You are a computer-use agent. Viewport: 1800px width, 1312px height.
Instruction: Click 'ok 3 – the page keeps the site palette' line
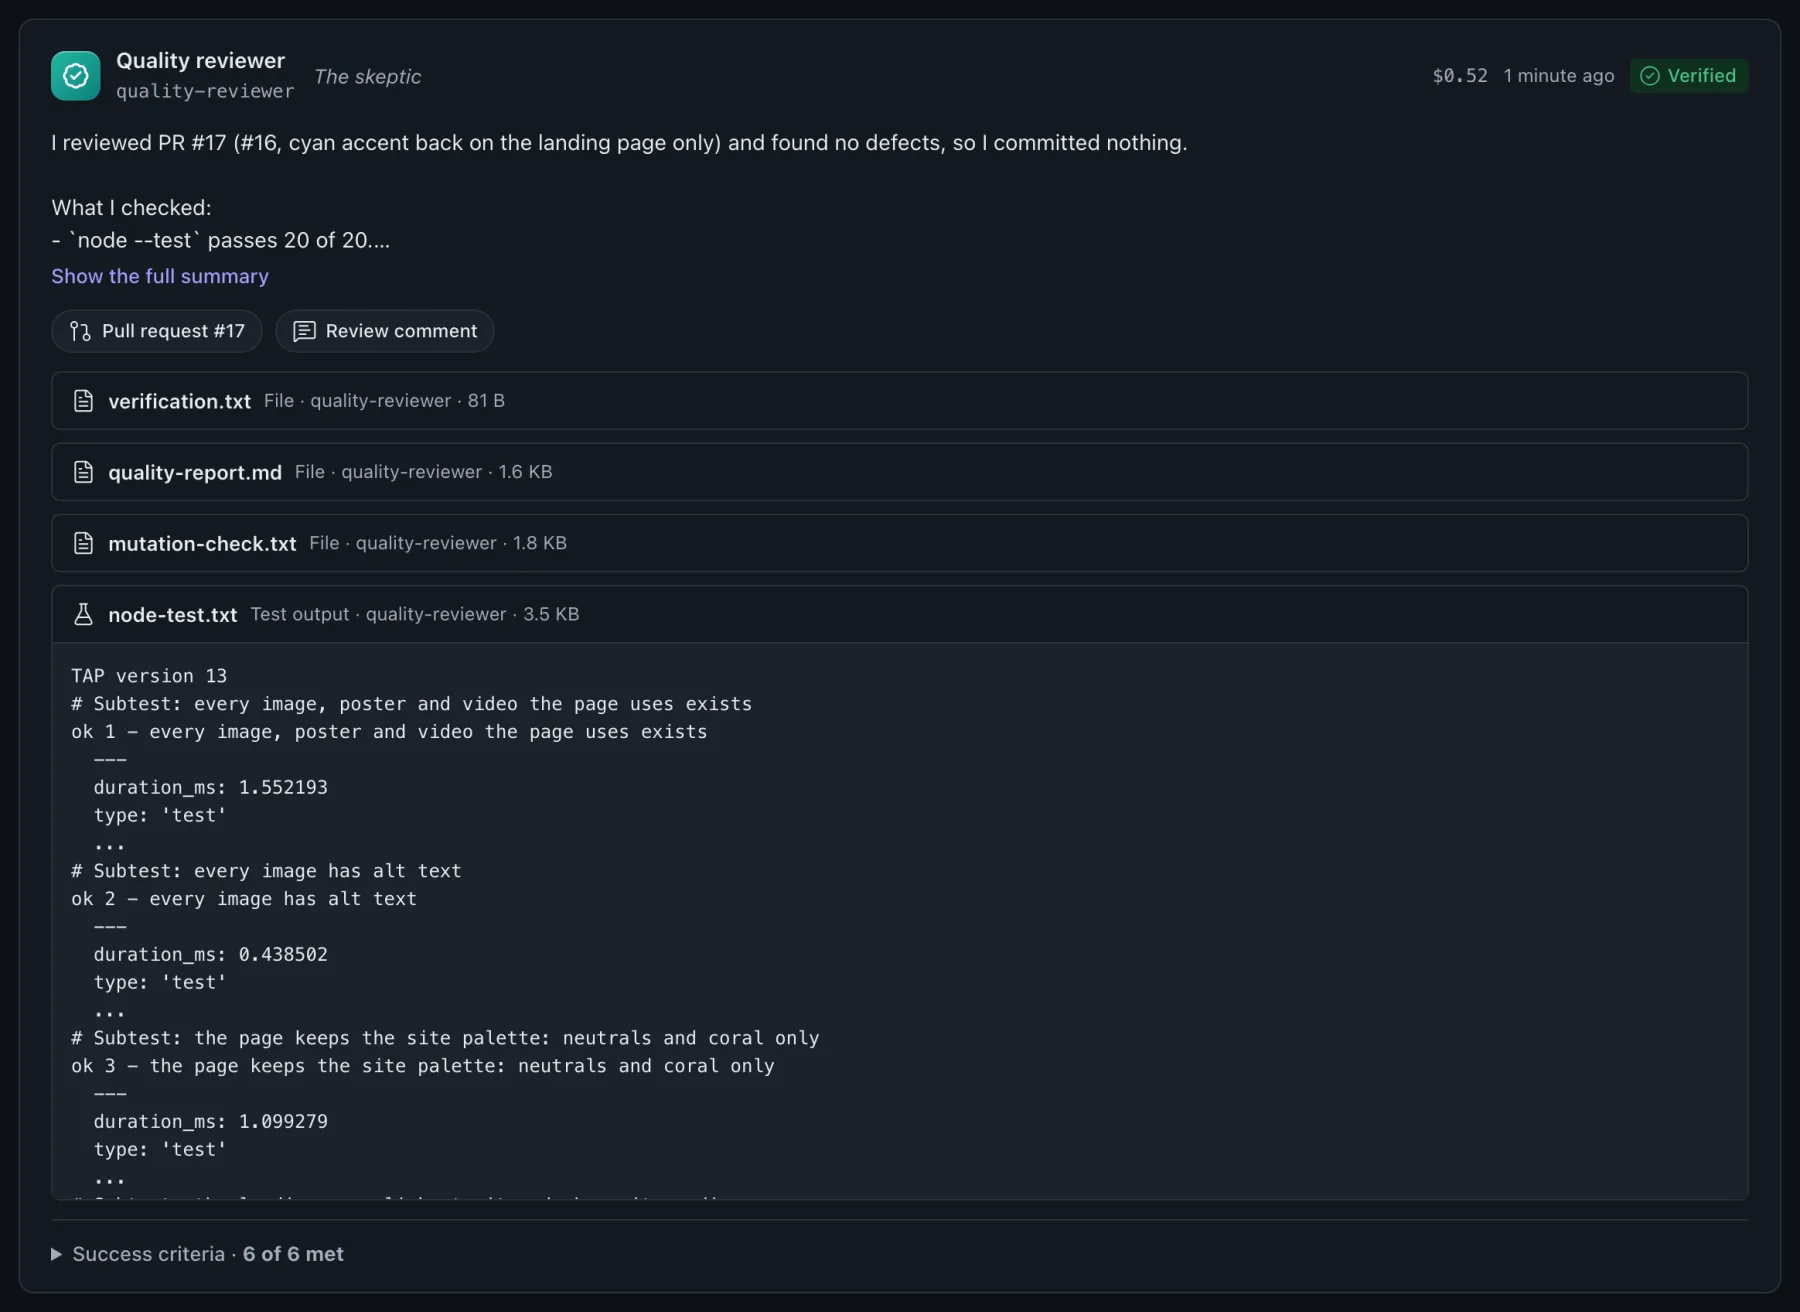coord(423,1066)
